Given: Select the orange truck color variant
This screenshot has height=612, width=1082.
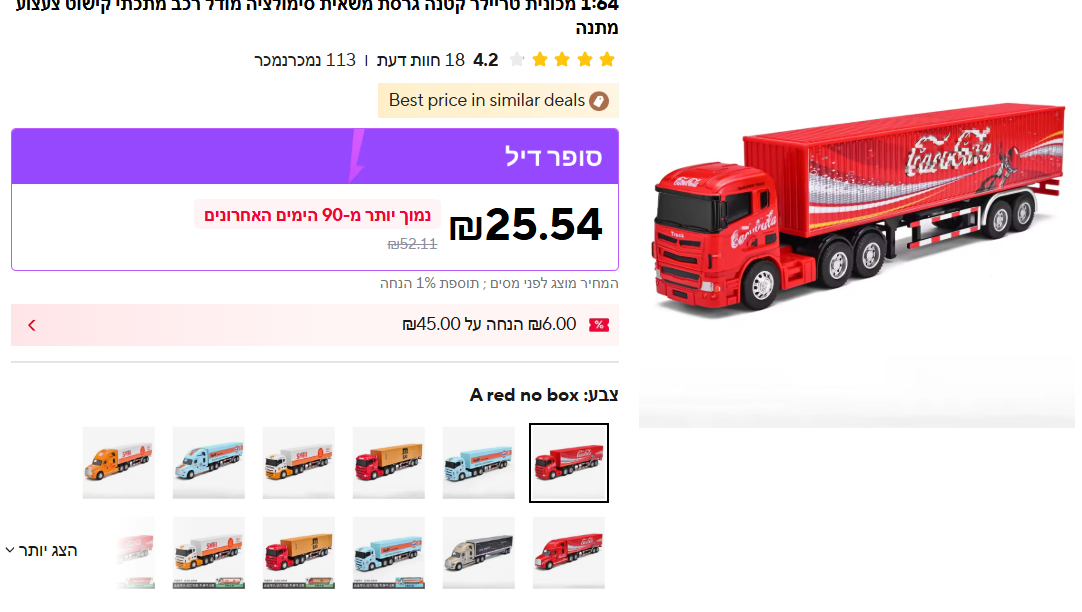Looking at the screenshot, I should pyautogui.click(x=119, y=462).
